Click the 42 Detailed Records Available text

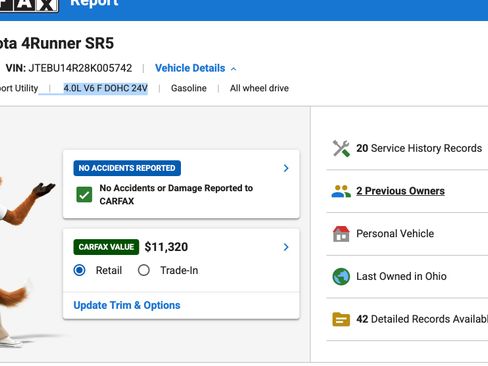[x=422, y=319]
